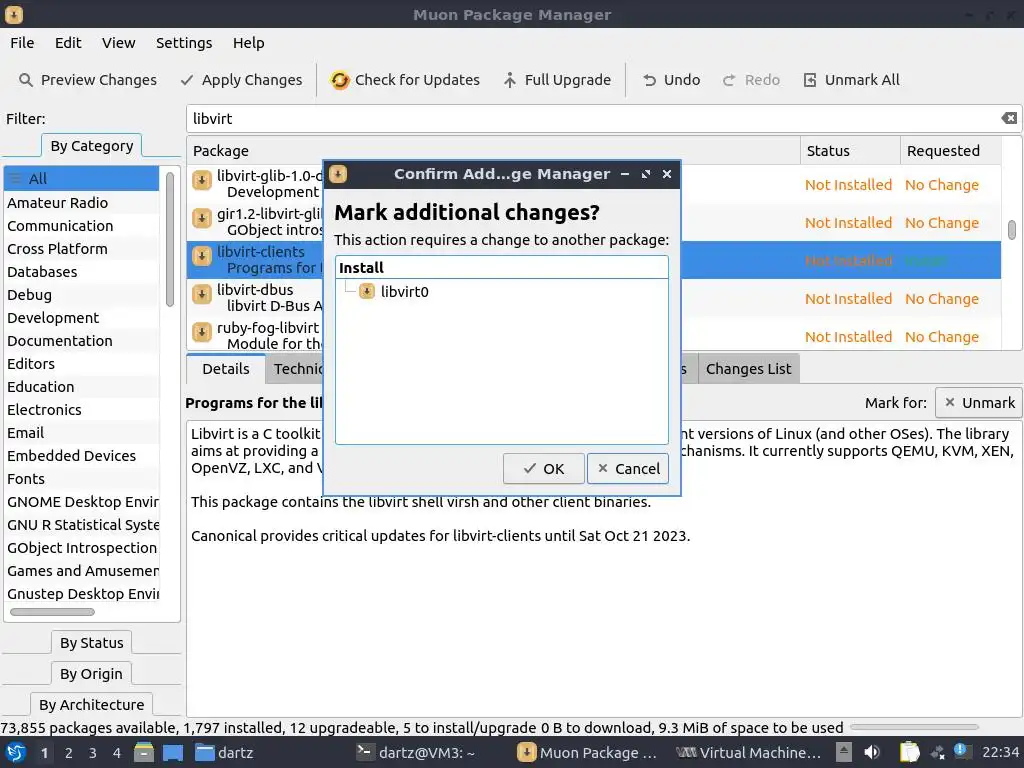The height and width of the screenshot is (768, 1024).
Task: Select the Debug category
Action: (81, 295)
